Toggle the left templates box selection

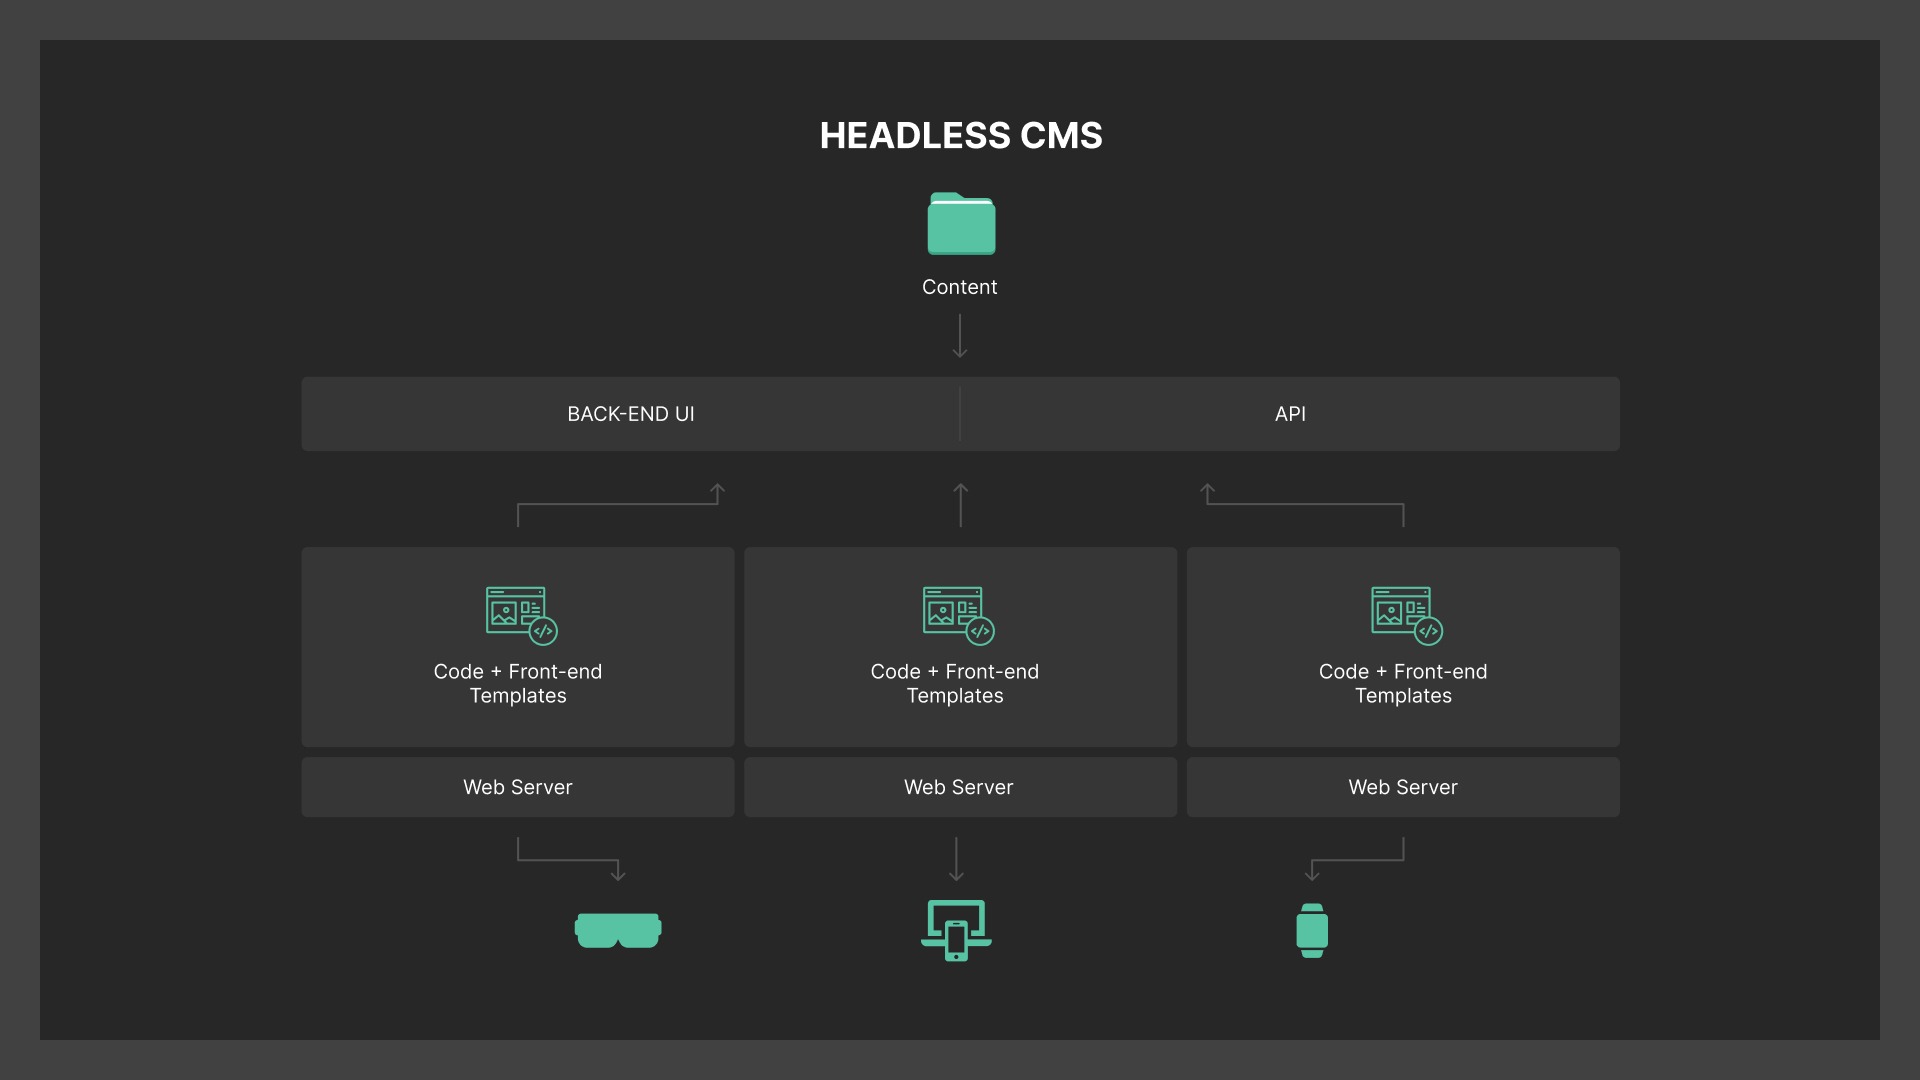point(517,646)
